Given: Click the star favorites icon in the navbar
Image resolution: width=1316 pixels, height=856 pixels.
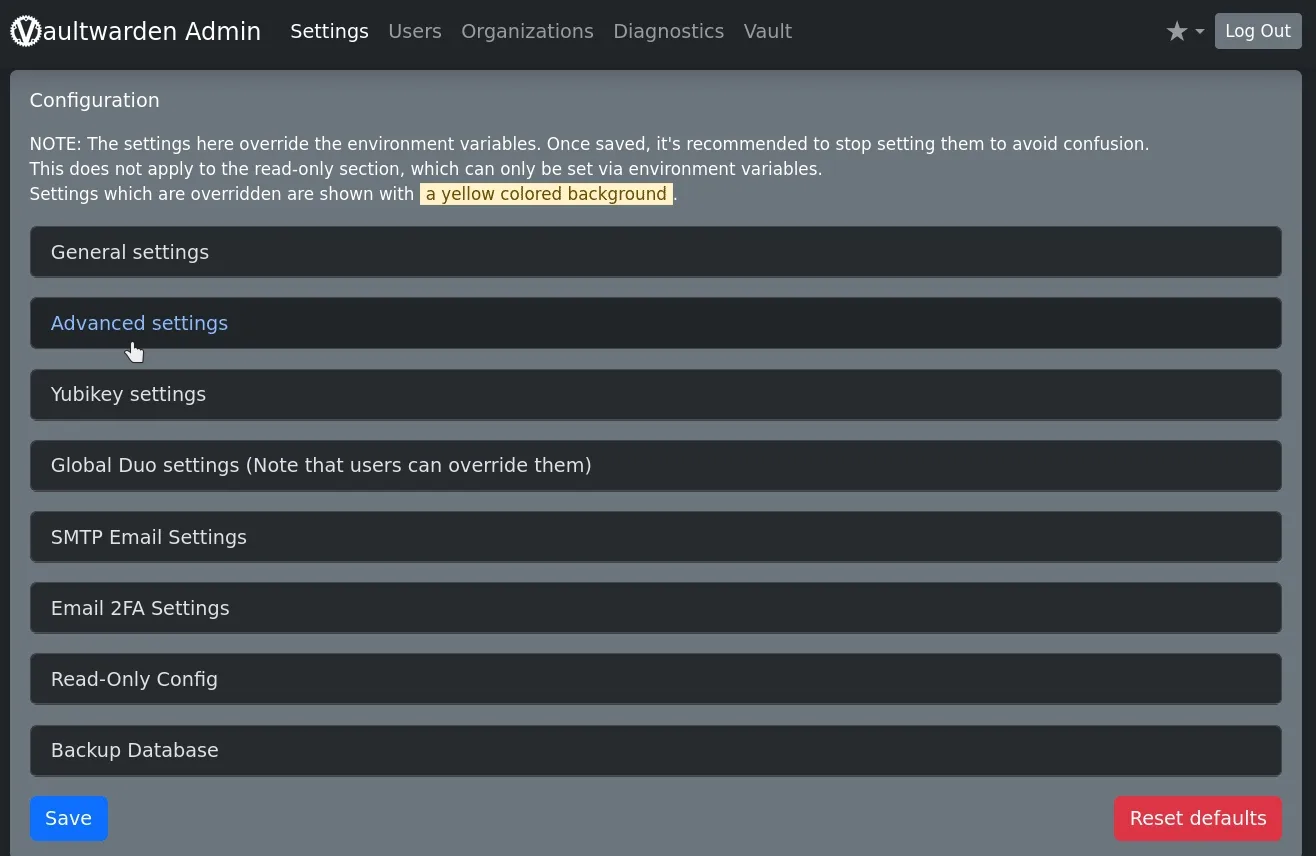Looking at the screenshot, I should click(1176, 31).
